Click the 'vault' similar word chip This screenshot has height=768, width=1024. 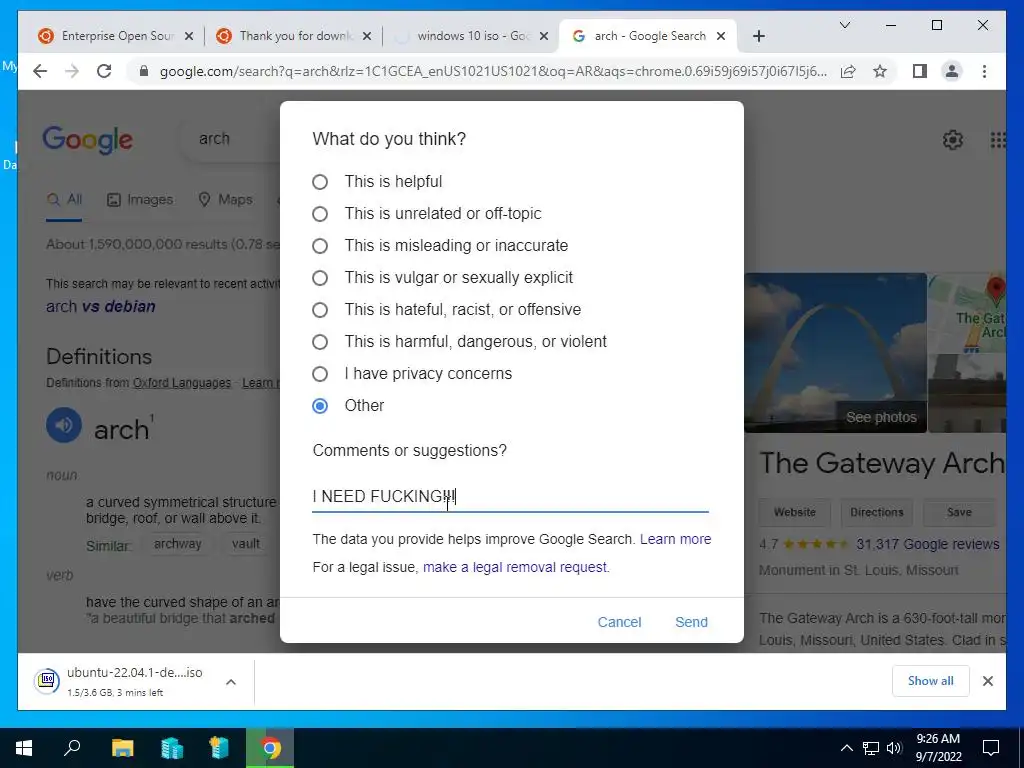pyautogui.click(x=246, y=544)
